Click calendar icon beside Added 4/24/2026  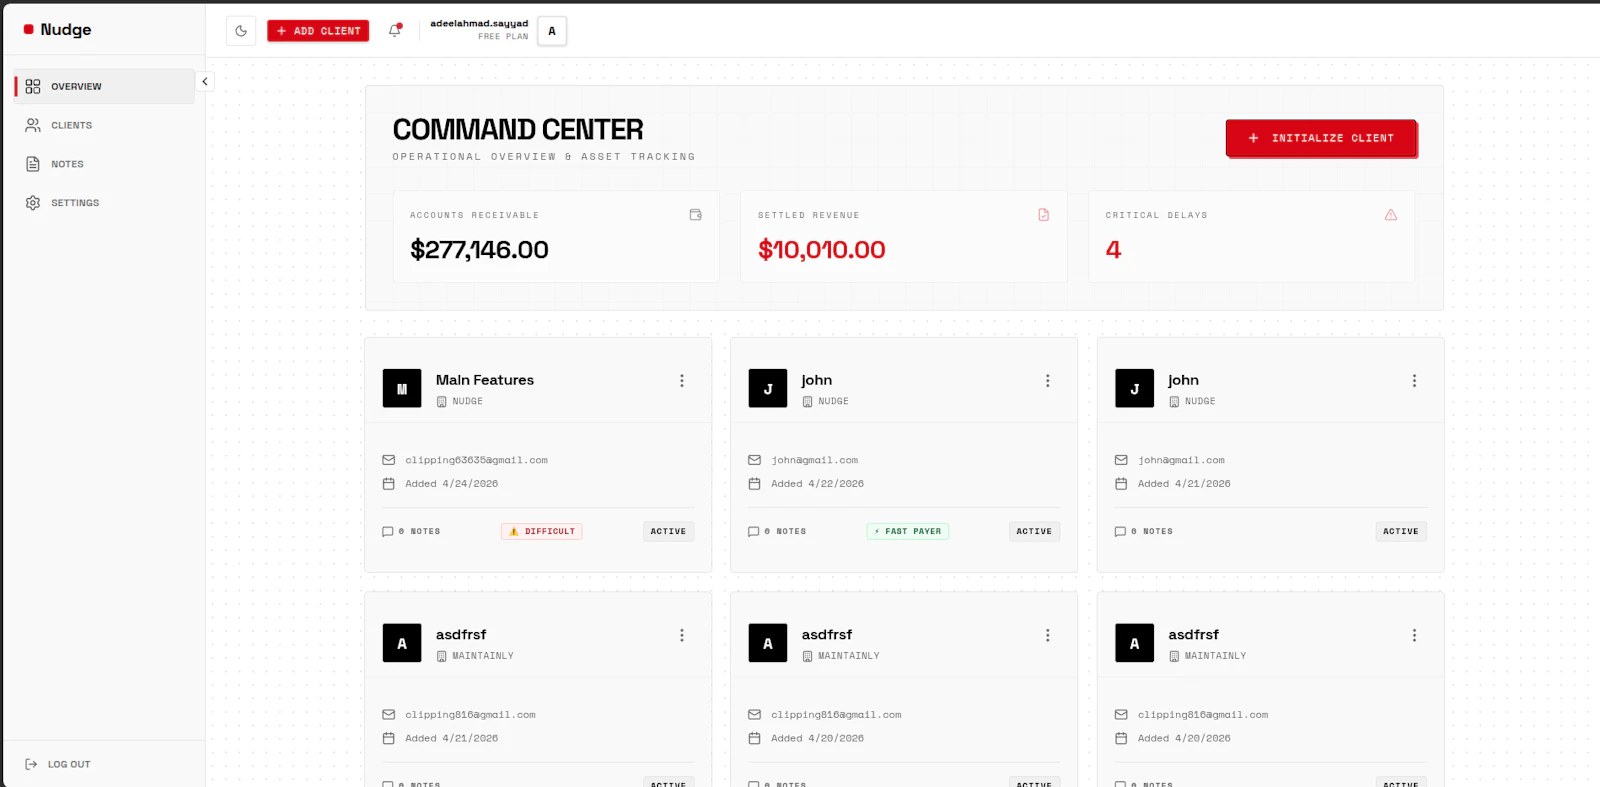click(x=389, y=484)
